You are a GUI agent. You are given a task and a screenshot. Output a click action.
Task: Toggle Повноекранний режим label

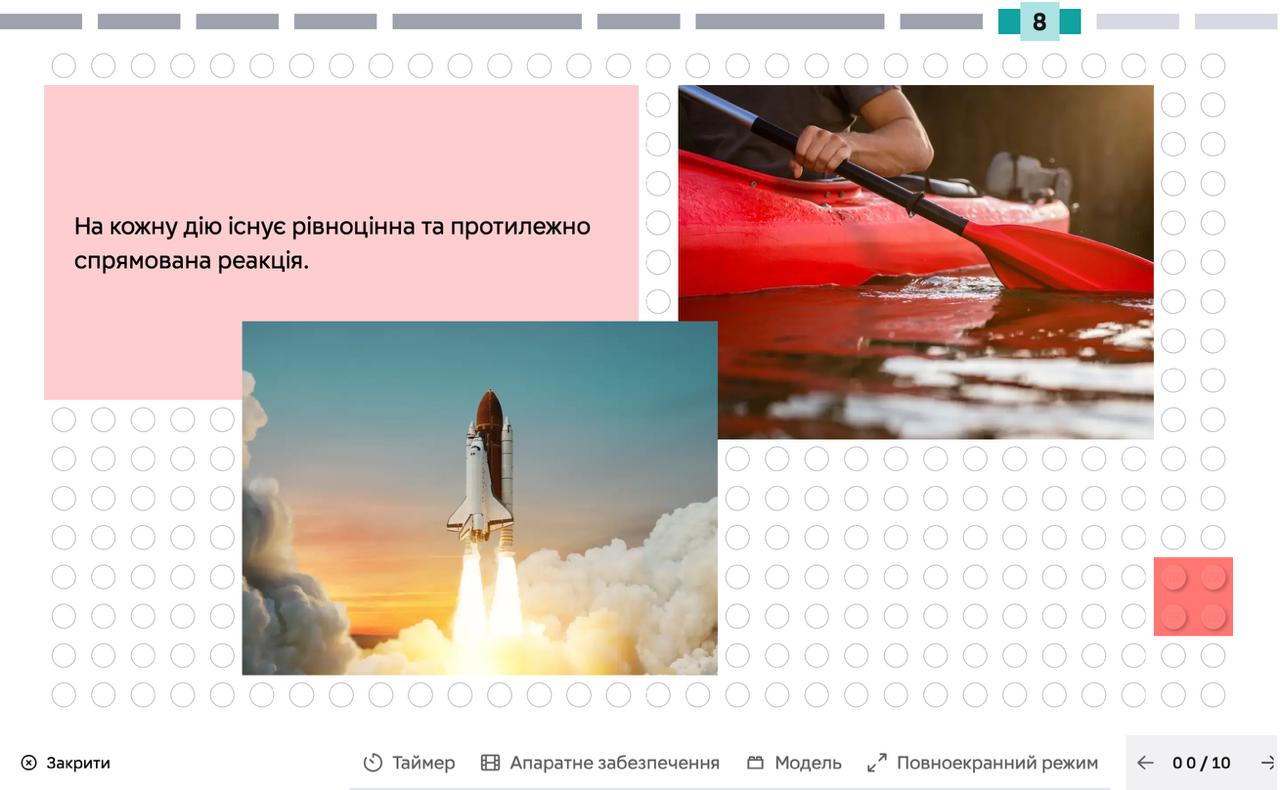997,763
